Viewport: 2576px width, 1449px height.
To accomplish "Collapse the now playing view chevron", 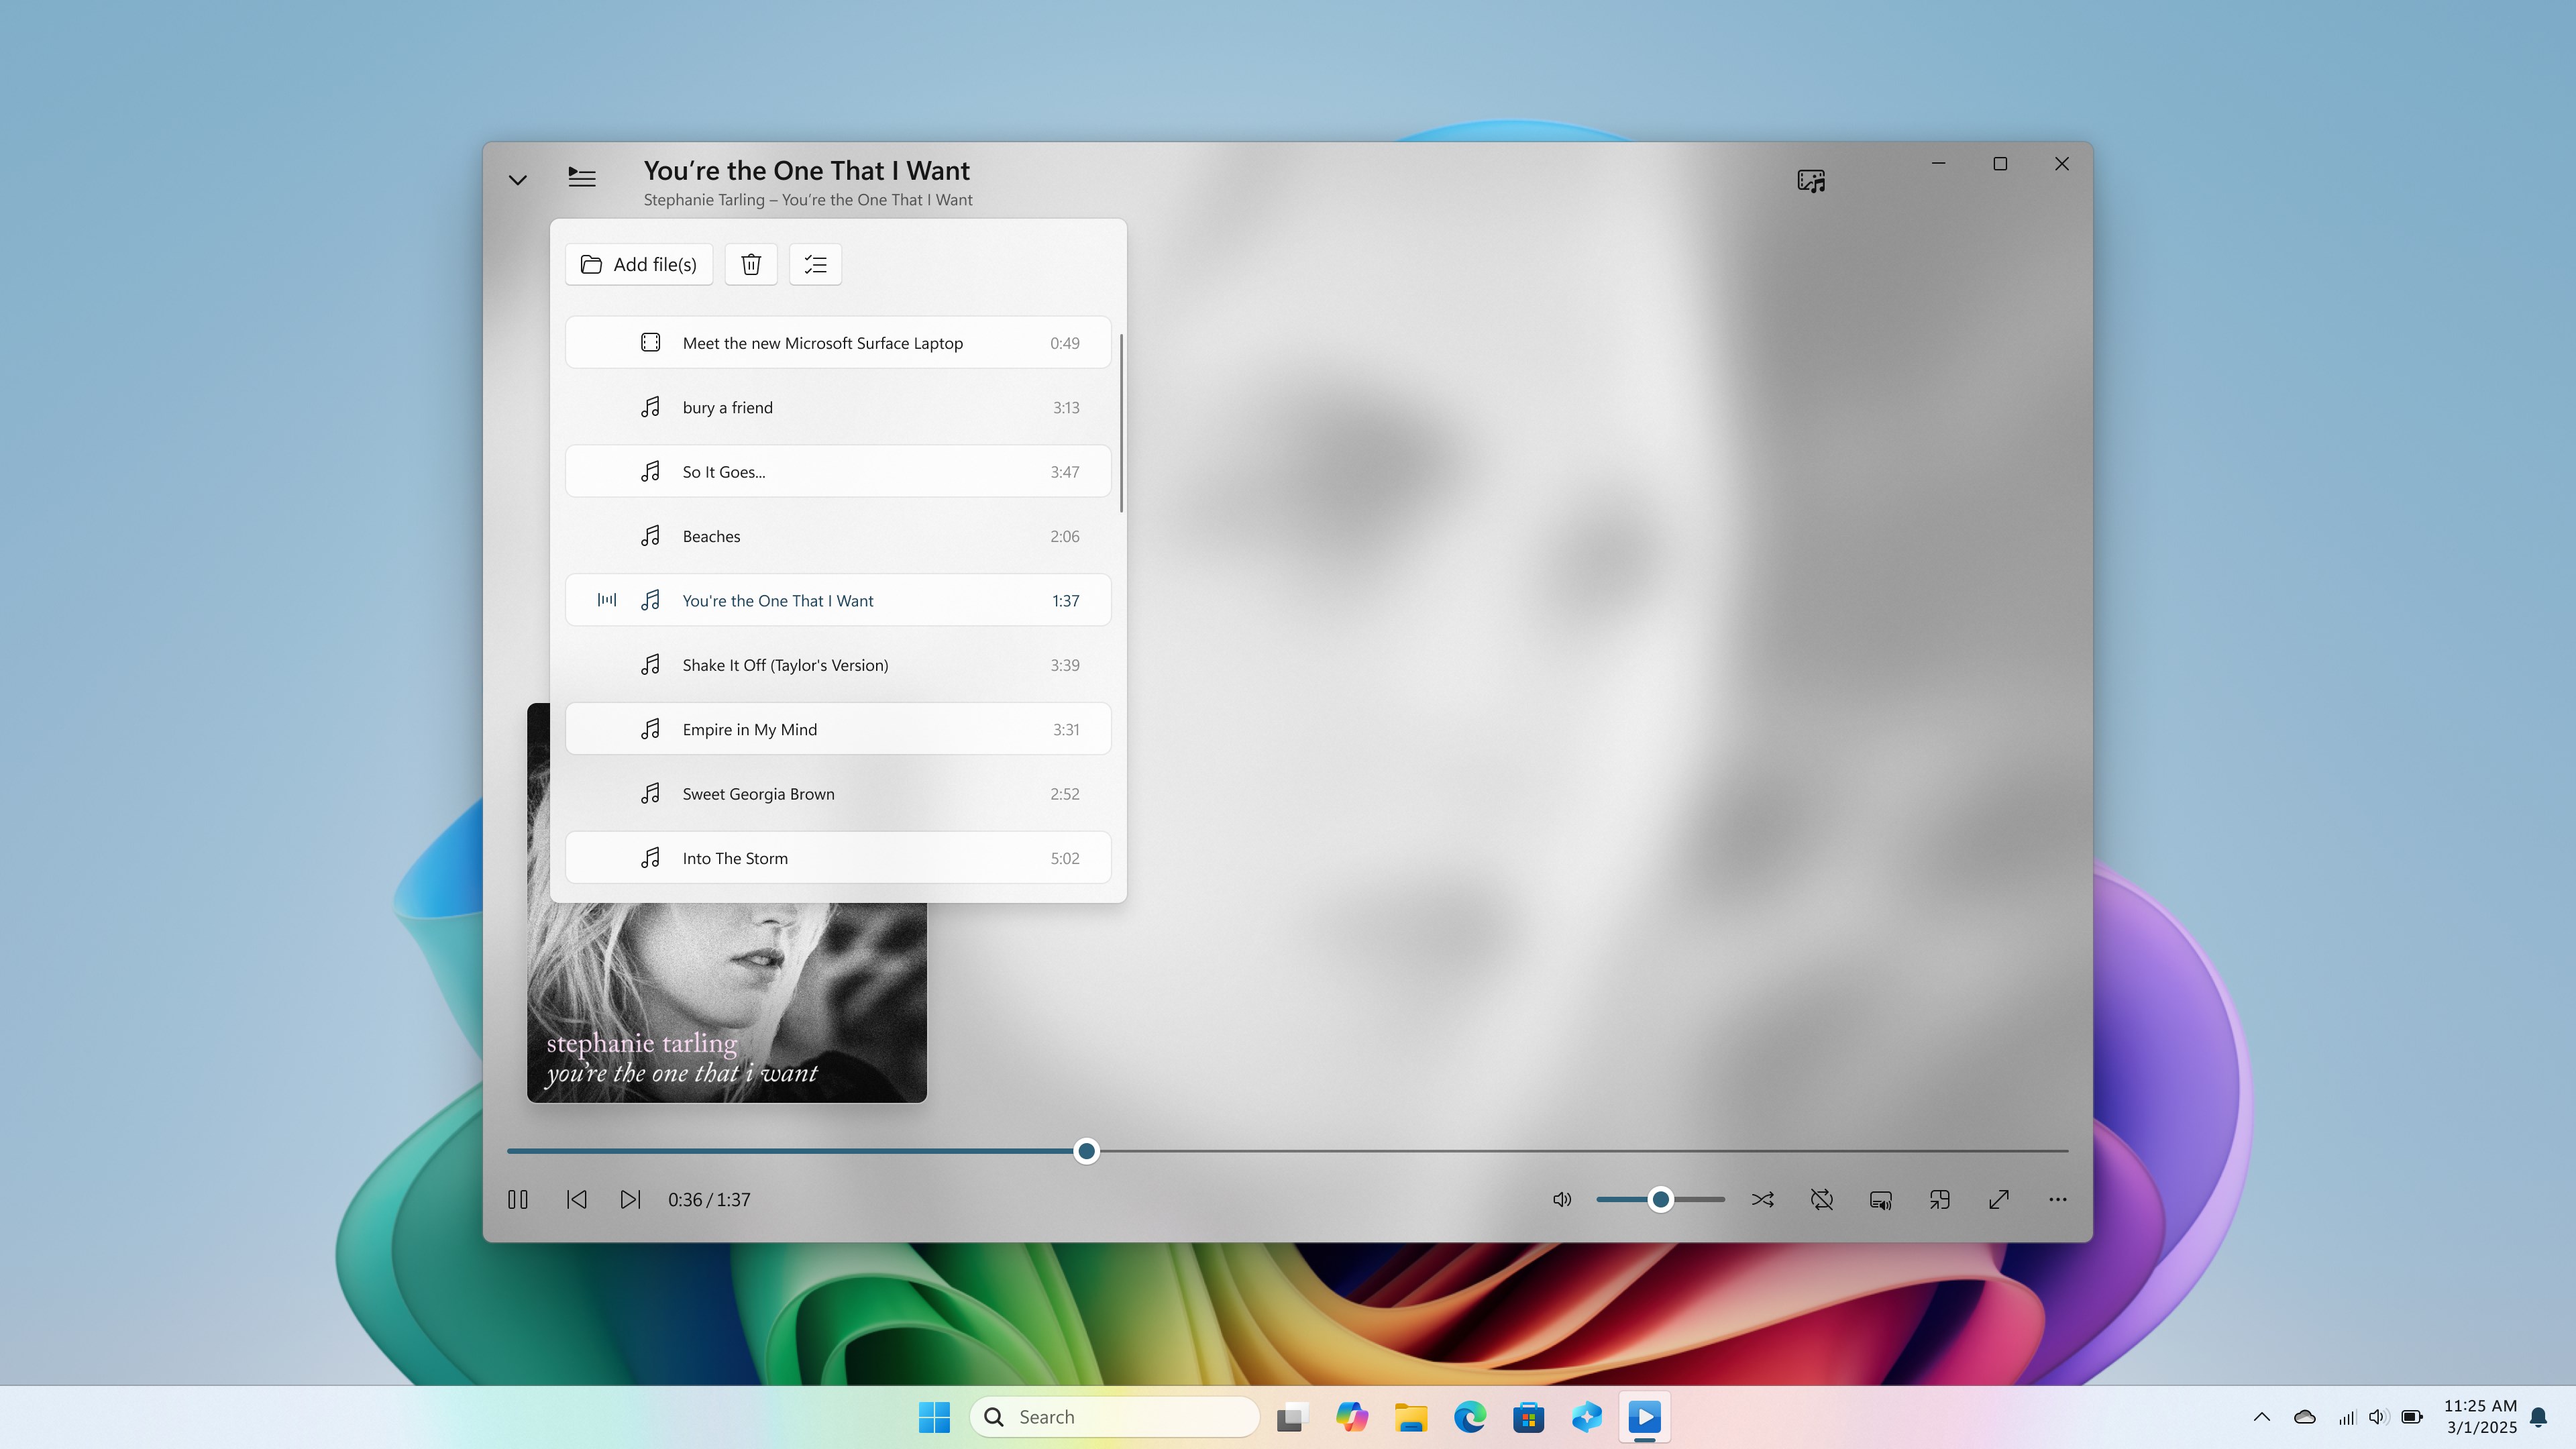I will (x=518, y=179).
